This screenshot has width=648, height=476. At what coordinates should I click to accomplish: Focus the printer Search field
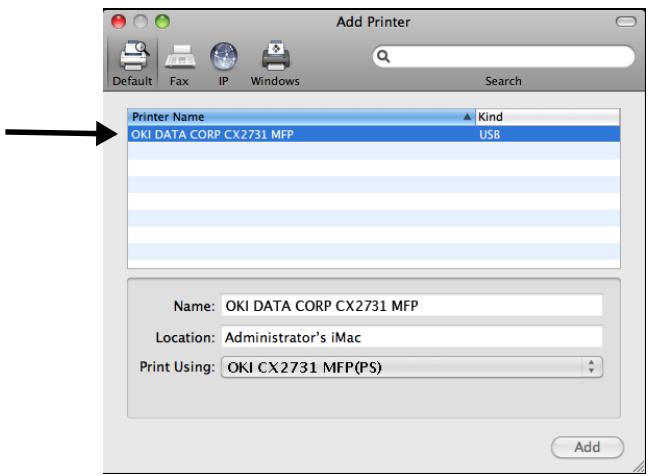503,56
